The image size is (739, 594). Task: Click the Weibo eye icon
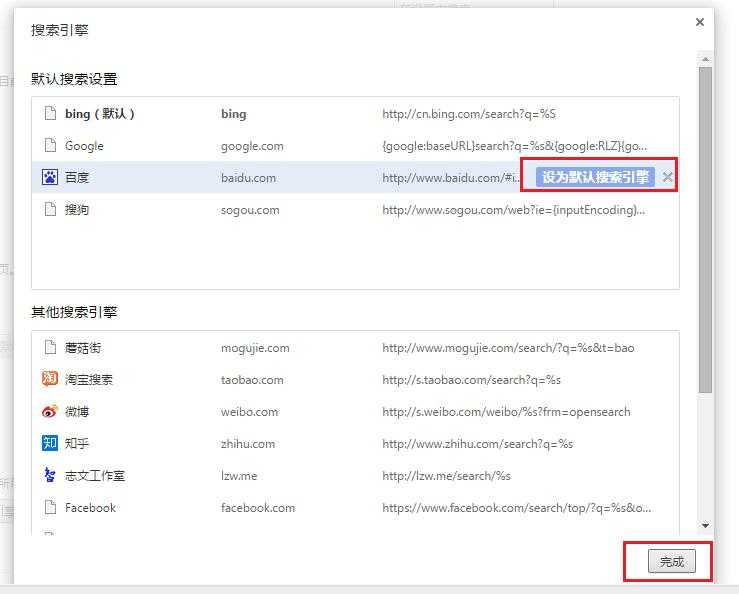(x=50, y=411)
